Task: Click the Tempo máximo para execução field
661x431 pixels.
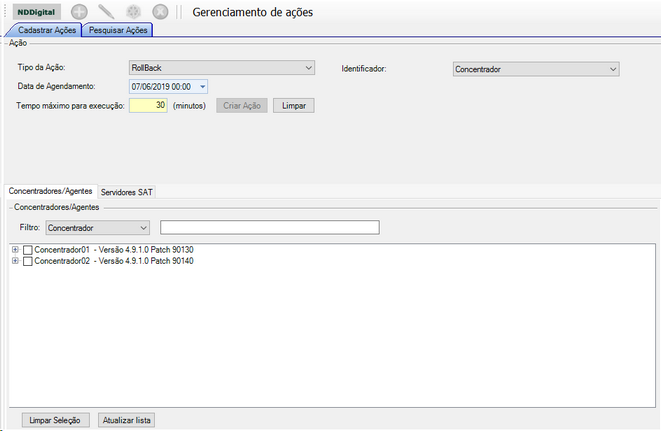Action: 148,105
